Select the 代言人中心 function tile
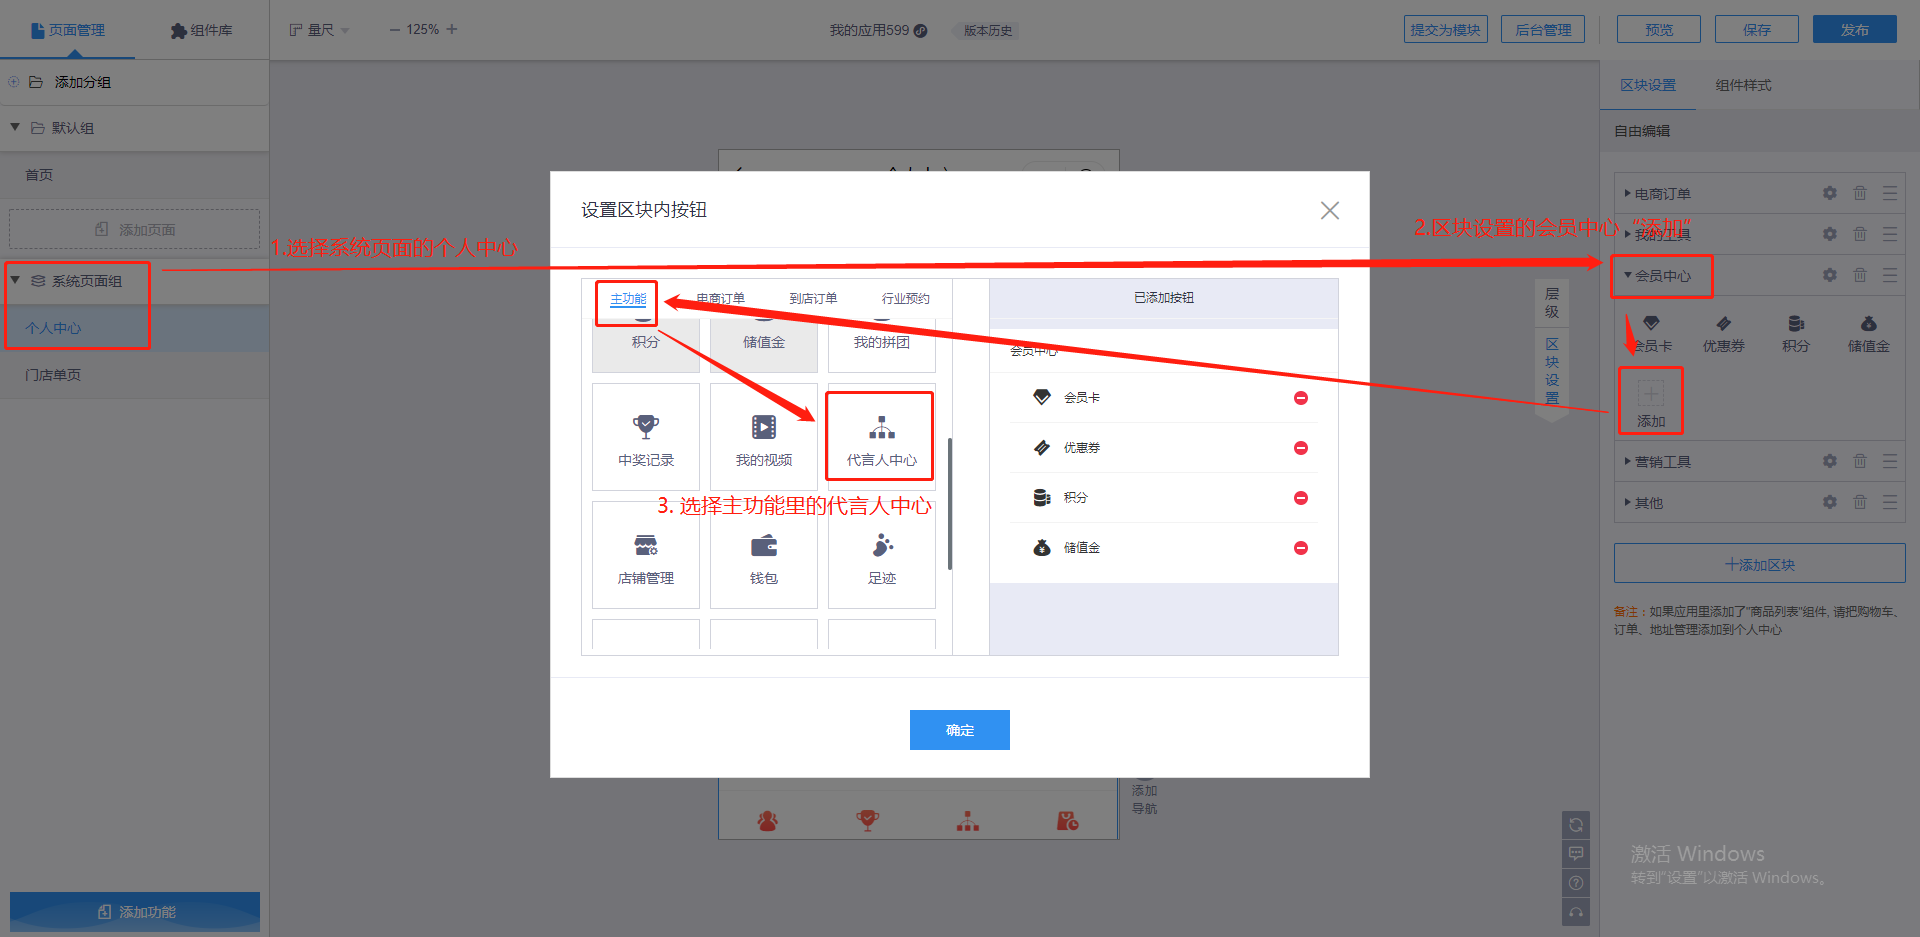The height and width of the screenshot is (937, 1920). (x=880, y=437)
